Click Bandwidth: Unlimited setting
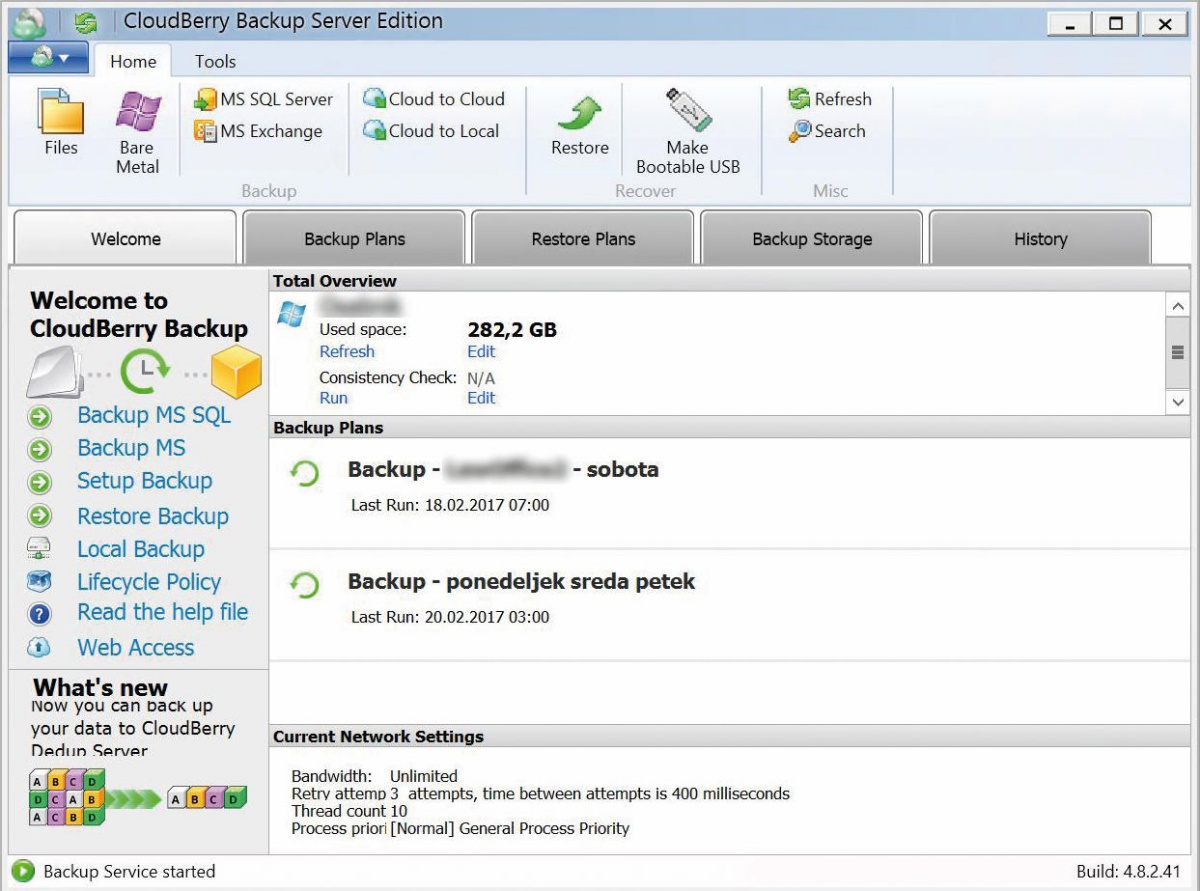 tap(374, 776)
